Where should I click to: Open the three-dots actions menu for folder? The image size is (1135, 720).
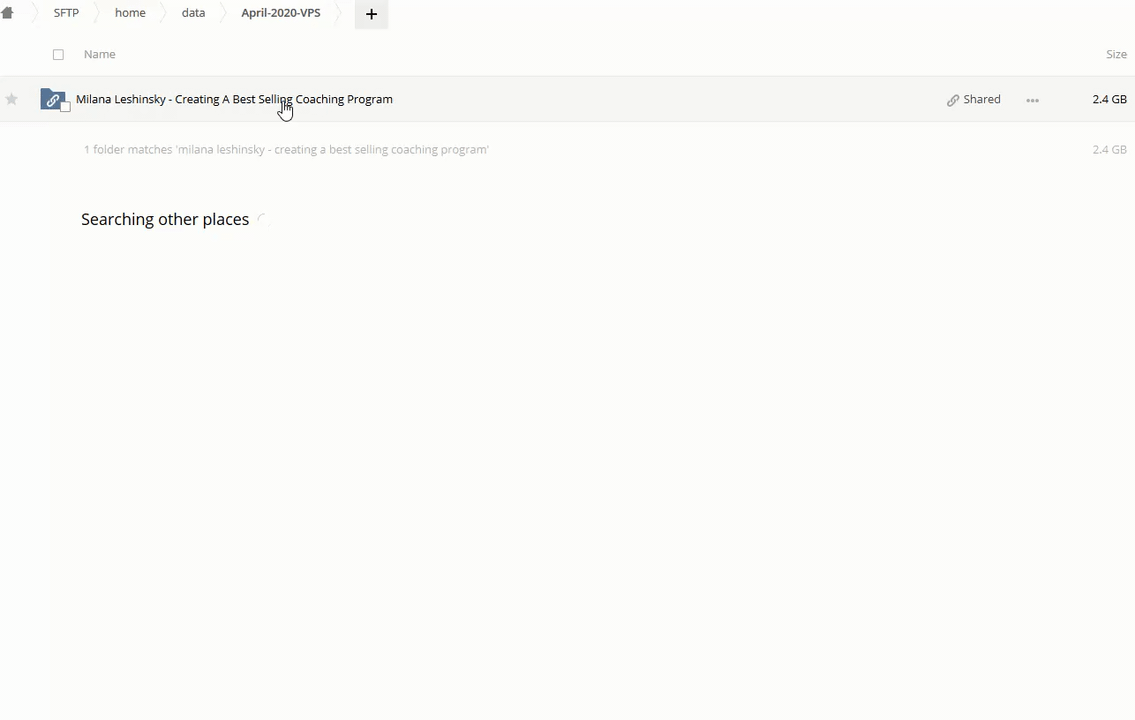click(x=1032, y=100)
